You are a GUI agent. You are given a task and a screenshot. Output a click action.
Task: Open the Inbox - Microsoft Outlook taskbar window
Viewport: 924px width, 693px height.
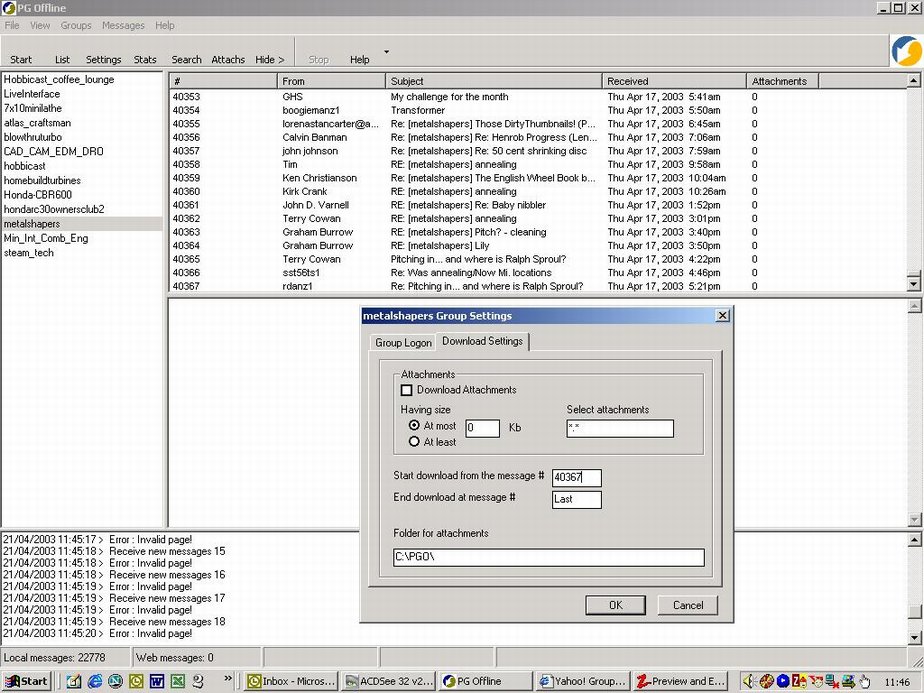click(x=291, y=681)
